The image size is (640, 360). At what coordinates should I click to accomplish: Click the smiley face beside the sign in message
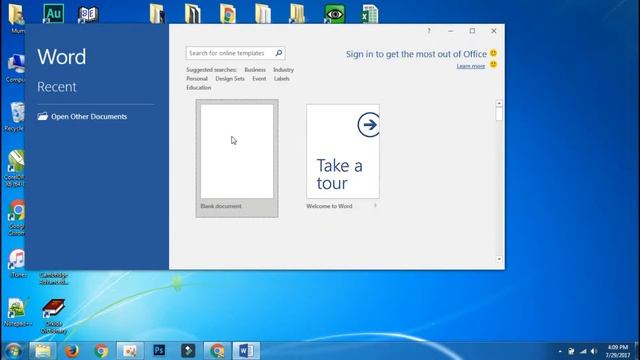493,53
